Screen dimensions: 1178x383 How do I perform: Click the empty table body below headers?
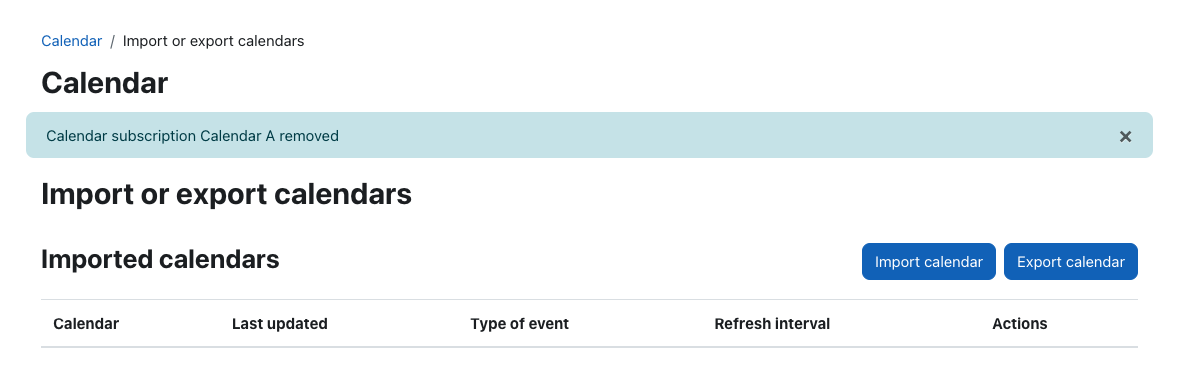point(590,364)
